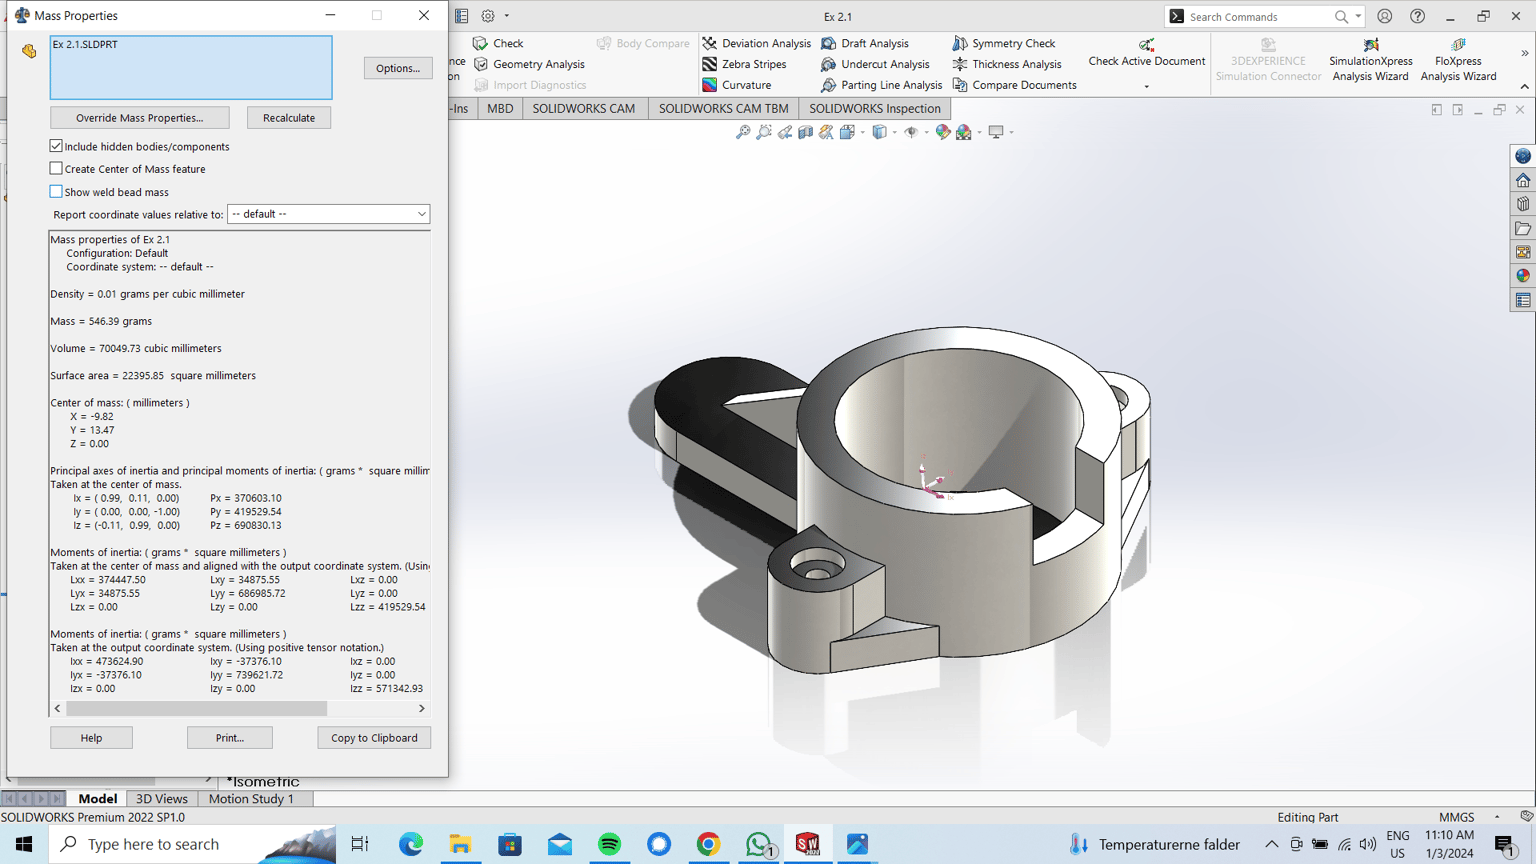
Task: Open Undercut Analysis
Action: 875,64
